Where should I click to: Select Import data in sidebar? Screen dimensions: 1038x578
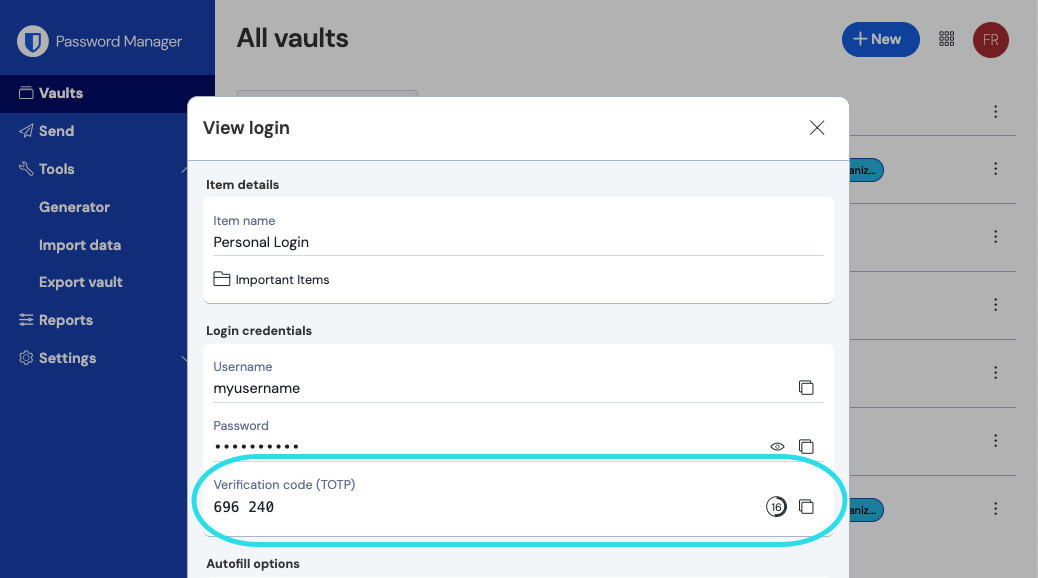80,245
